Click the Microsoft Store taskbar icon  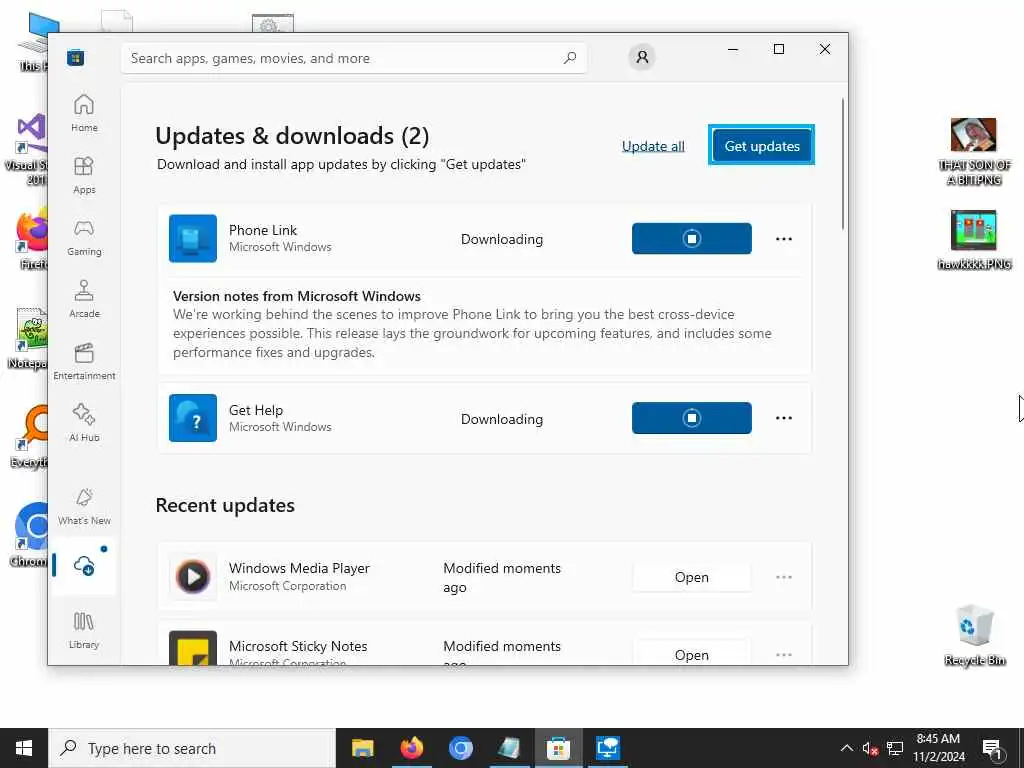tap(558, 748)
